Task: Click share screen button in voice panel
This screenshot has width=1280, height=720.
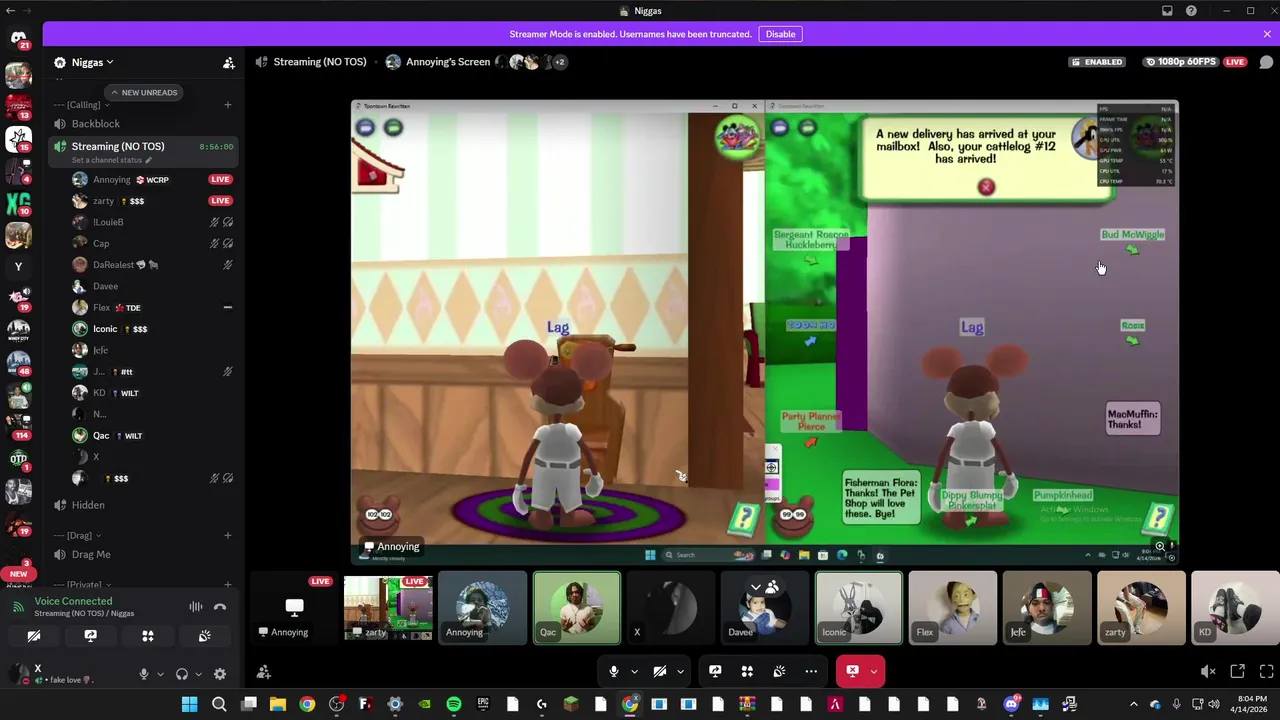Action: pos(90,636)
